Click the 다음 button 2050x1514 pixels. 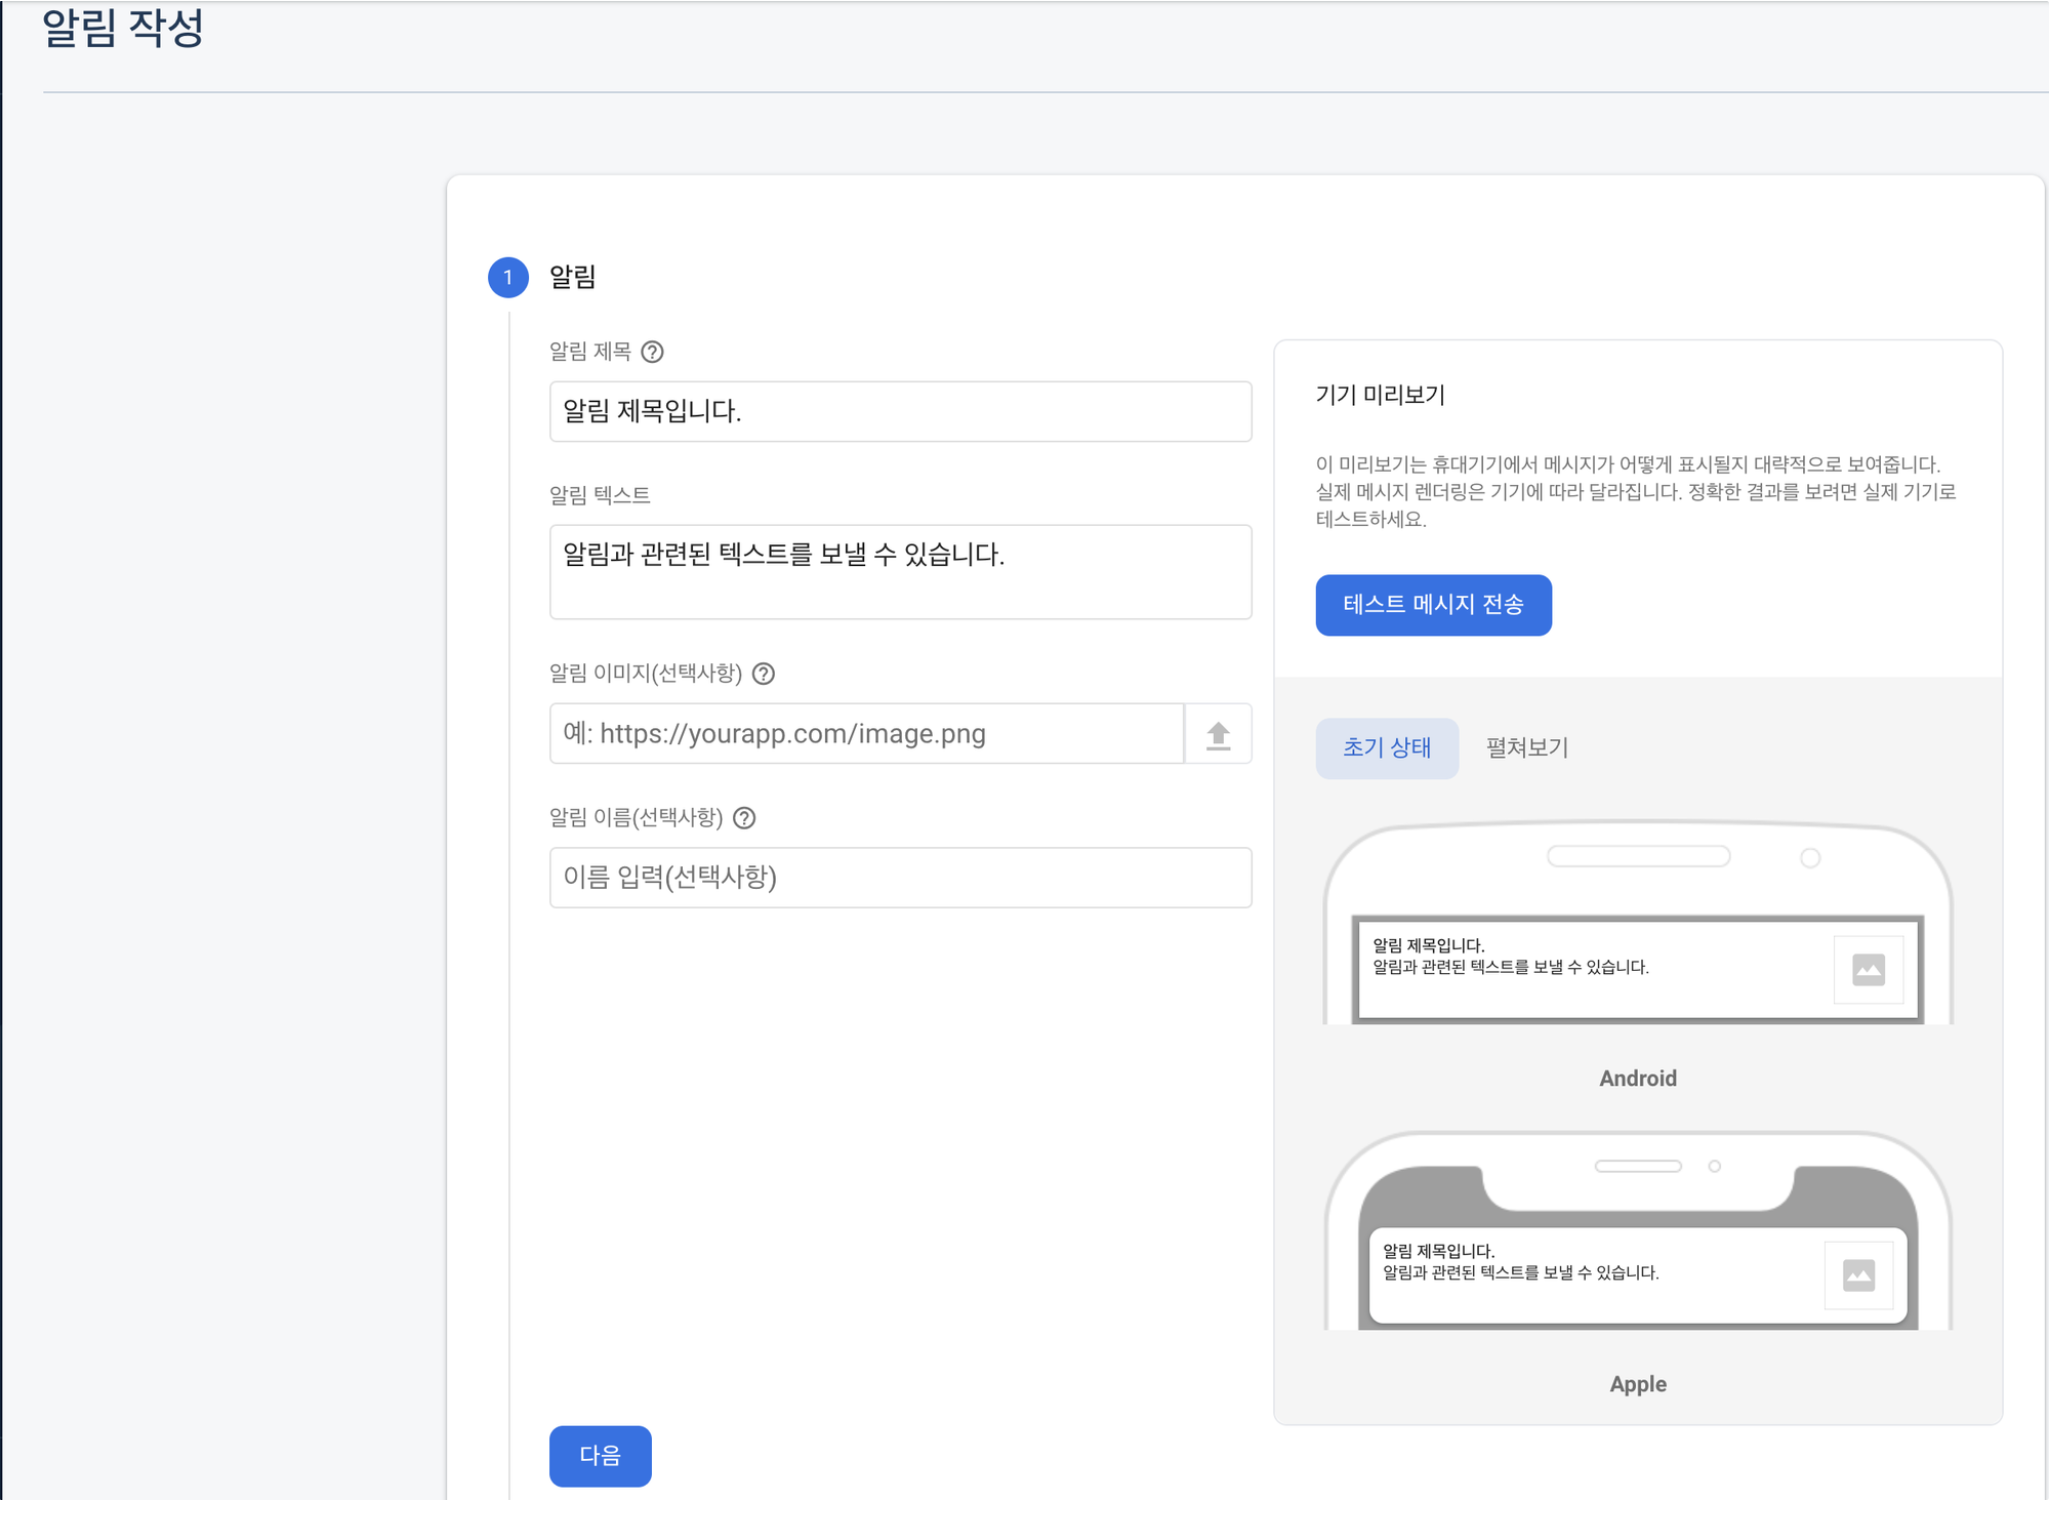pyautogui.click(x=600, y=1455)
